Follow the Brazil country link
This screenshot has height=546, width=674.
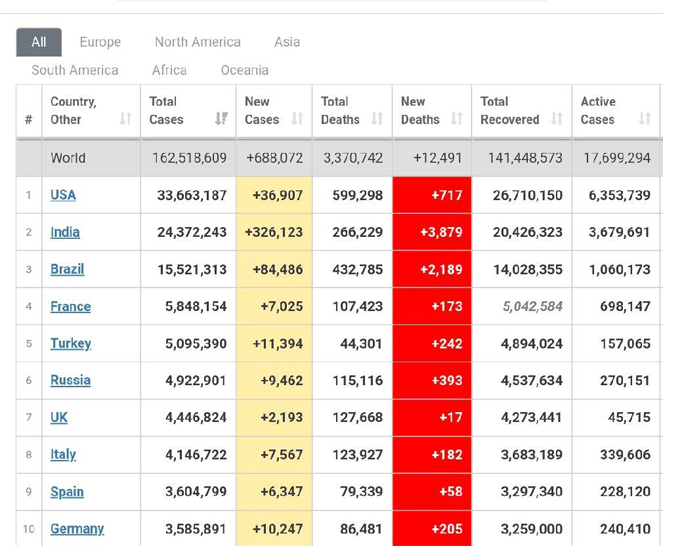pyautogui.click(x=67, y=269)
